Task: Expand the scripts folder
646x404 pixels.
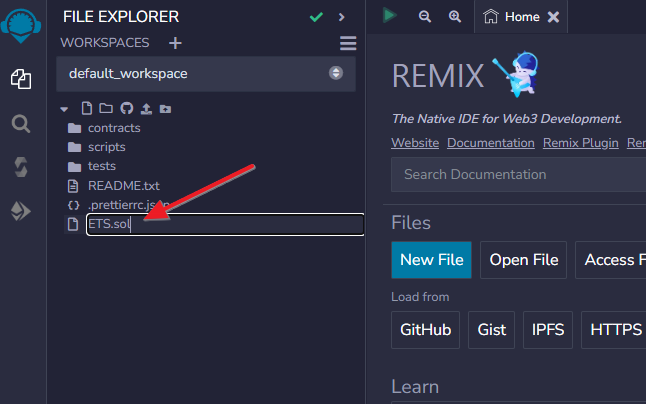Action: (106, 147)
